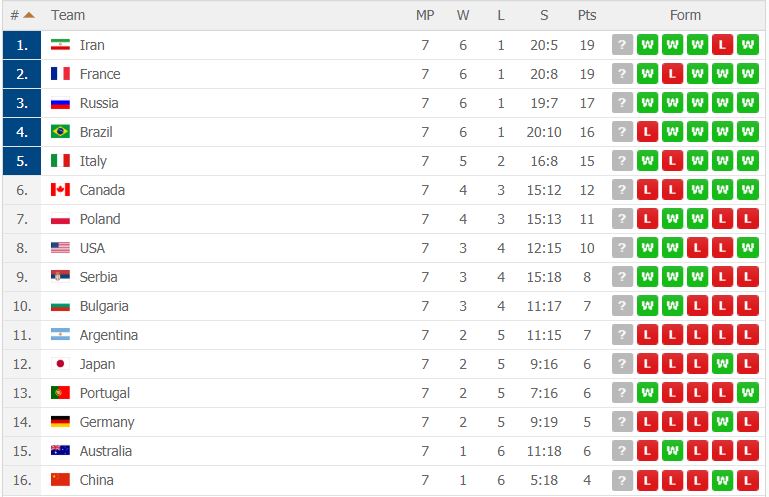
Task: Click Portugal's flag icon
Action: pos(60,393)
